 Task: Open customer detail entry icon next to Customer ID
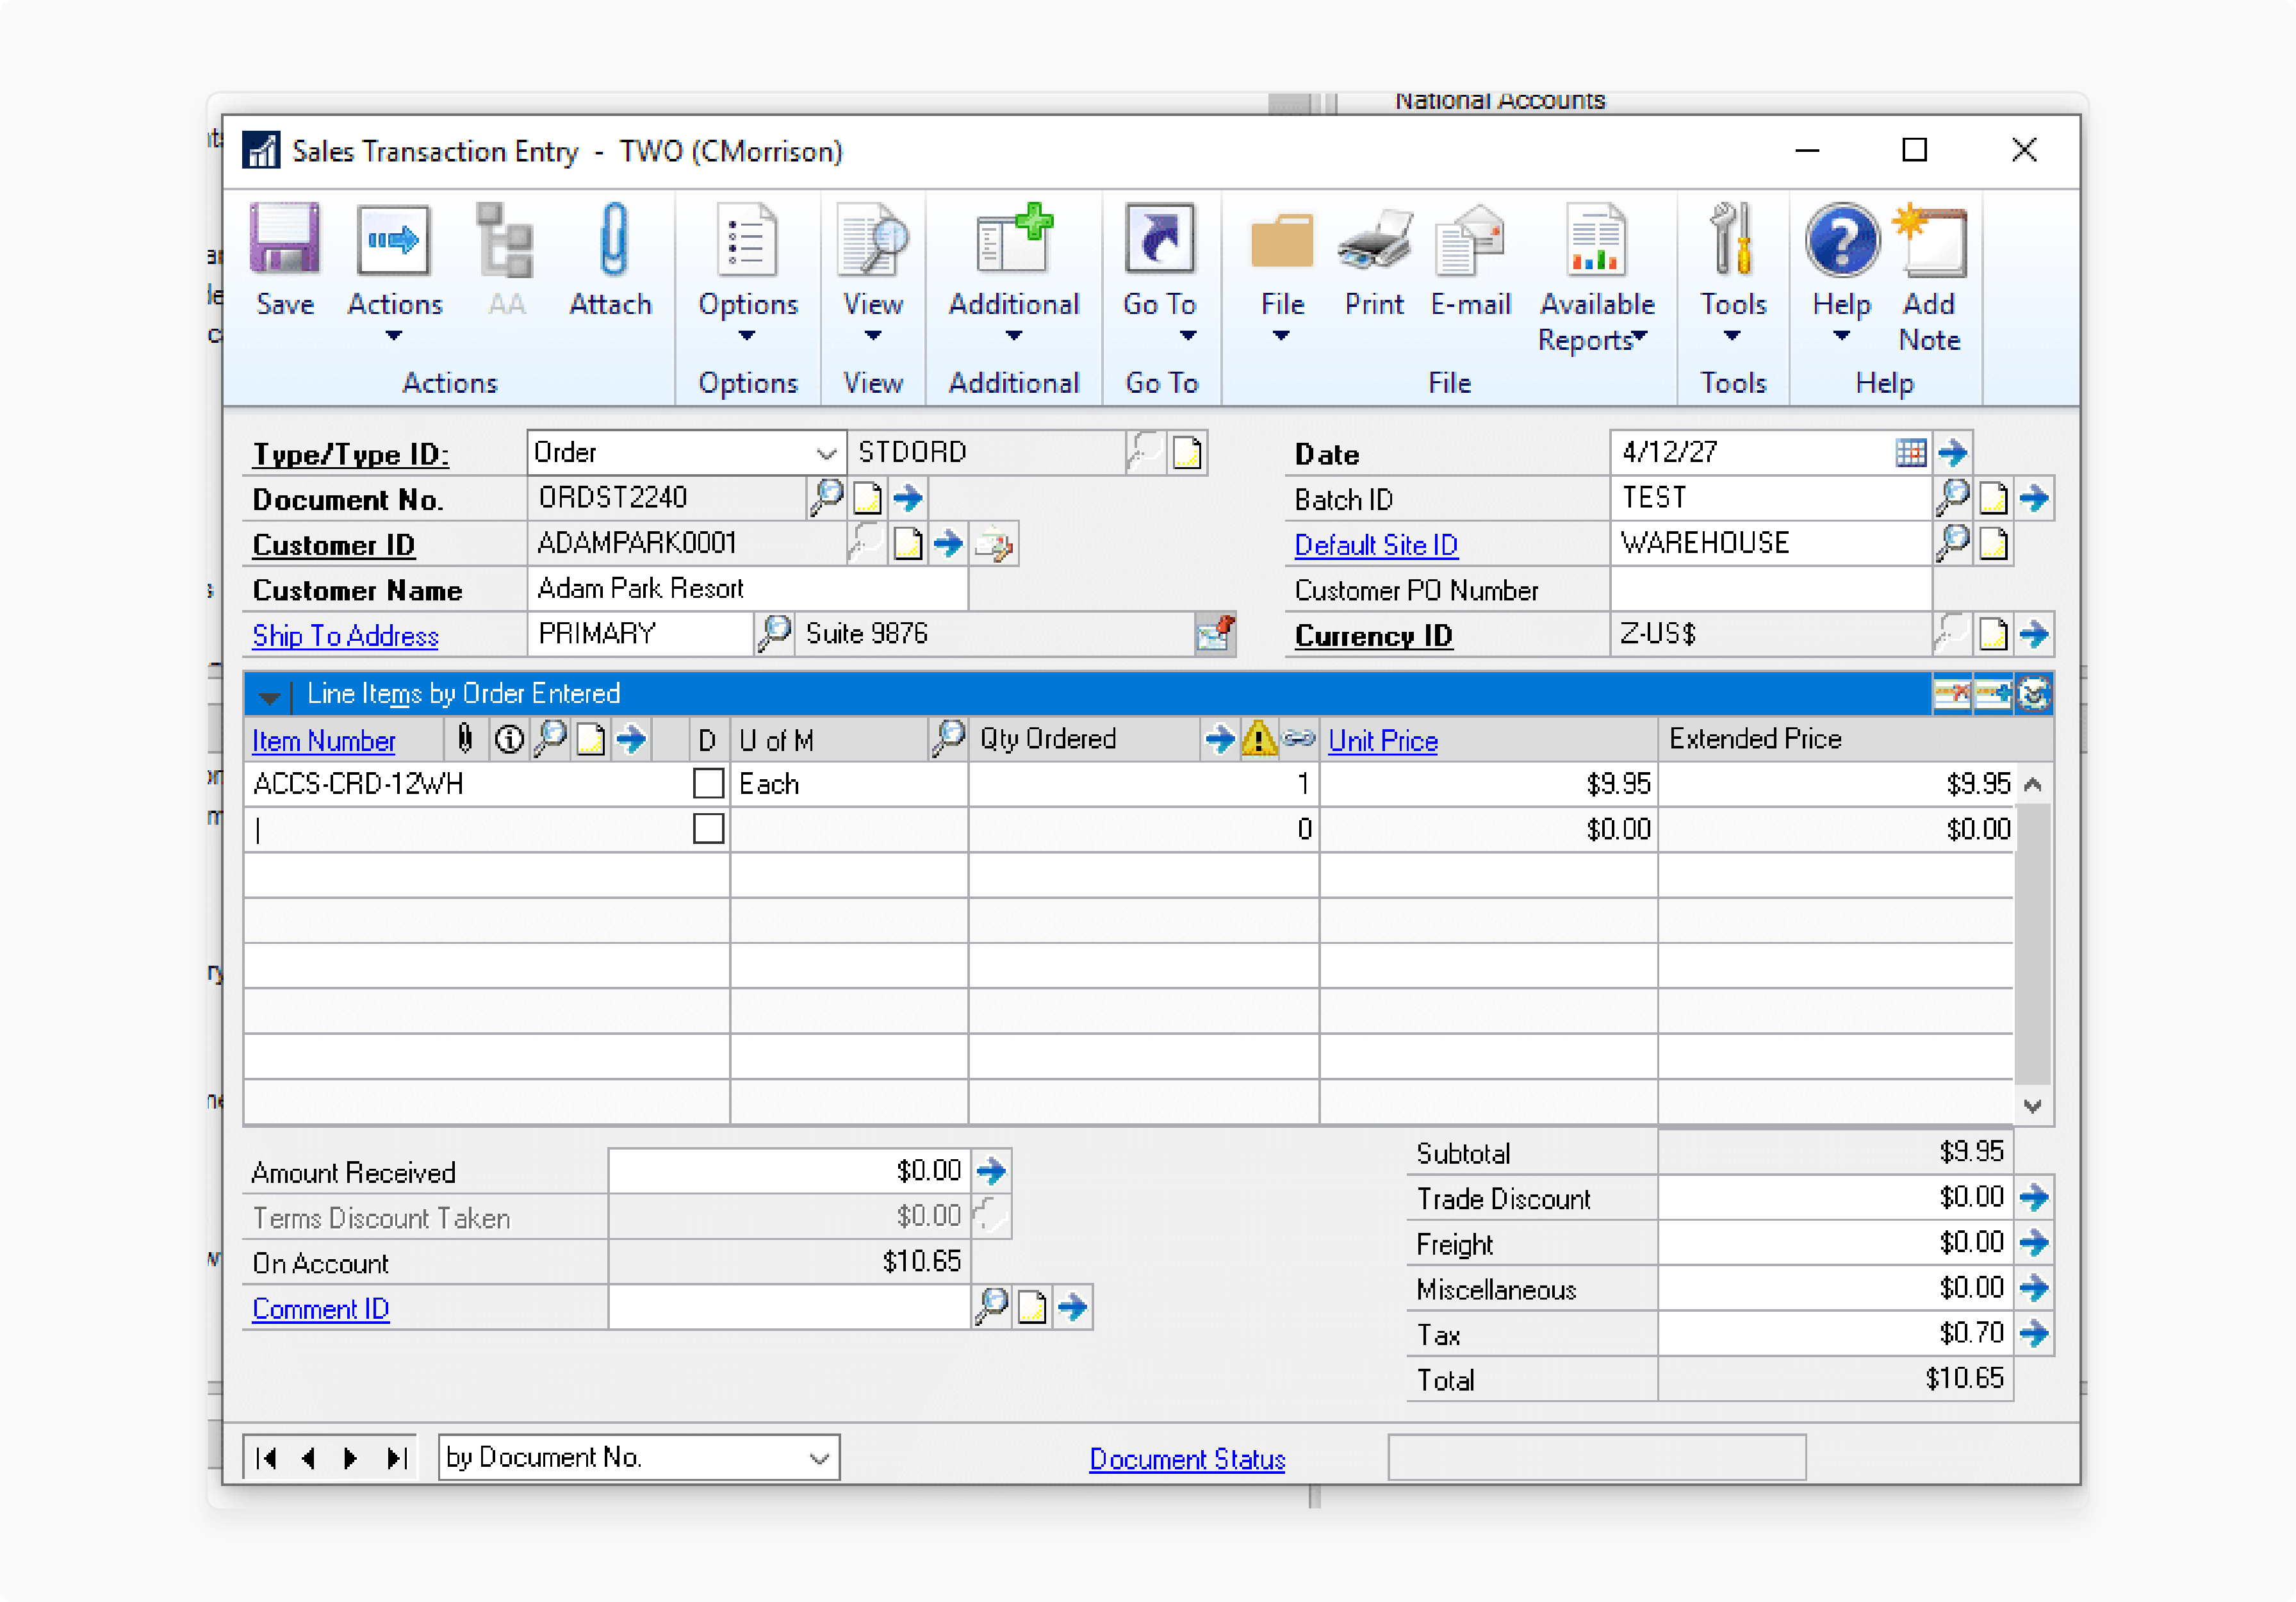point(993,543)
